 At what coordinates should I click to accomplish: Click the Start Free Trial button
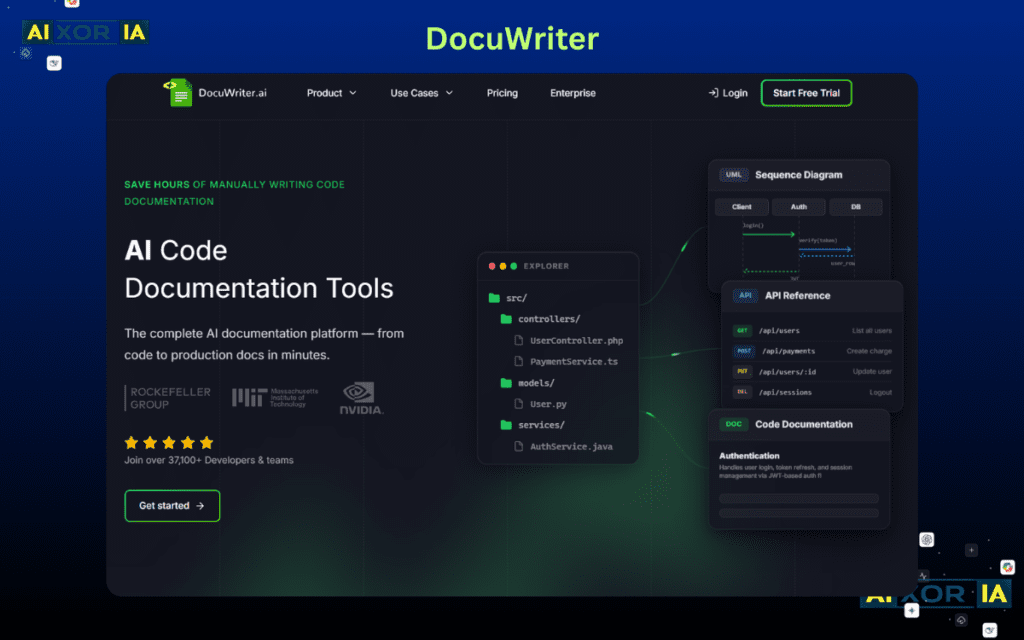tap(806, 92)
